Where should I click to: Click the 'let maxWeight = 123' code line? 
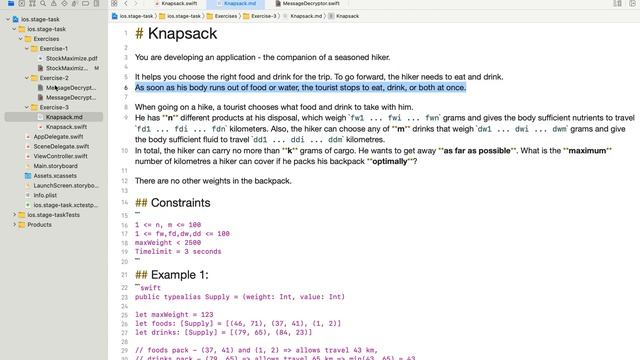pyautogui.click(x=174, y=315)
